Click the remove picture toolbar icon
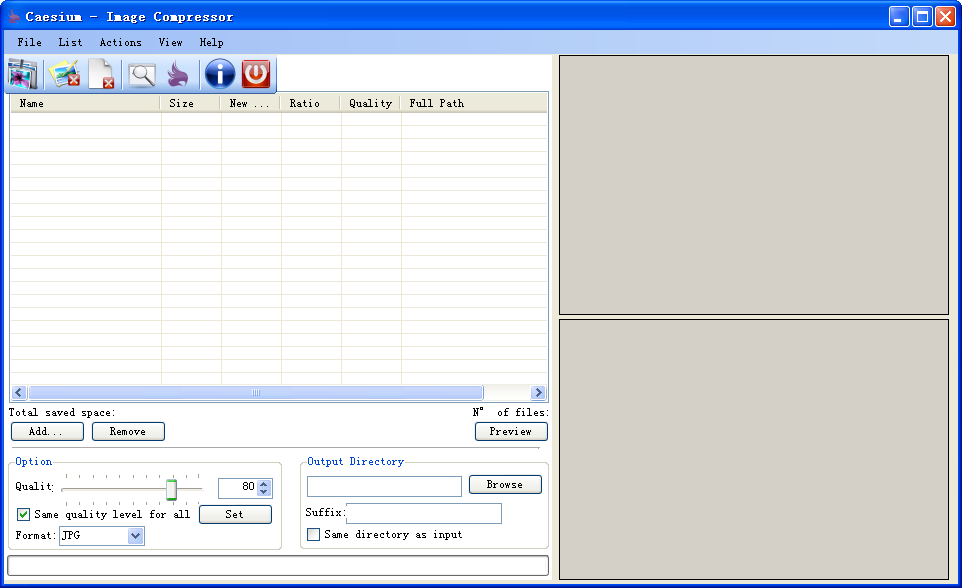The height and width of the screenshot is (588, 962). 64,74
